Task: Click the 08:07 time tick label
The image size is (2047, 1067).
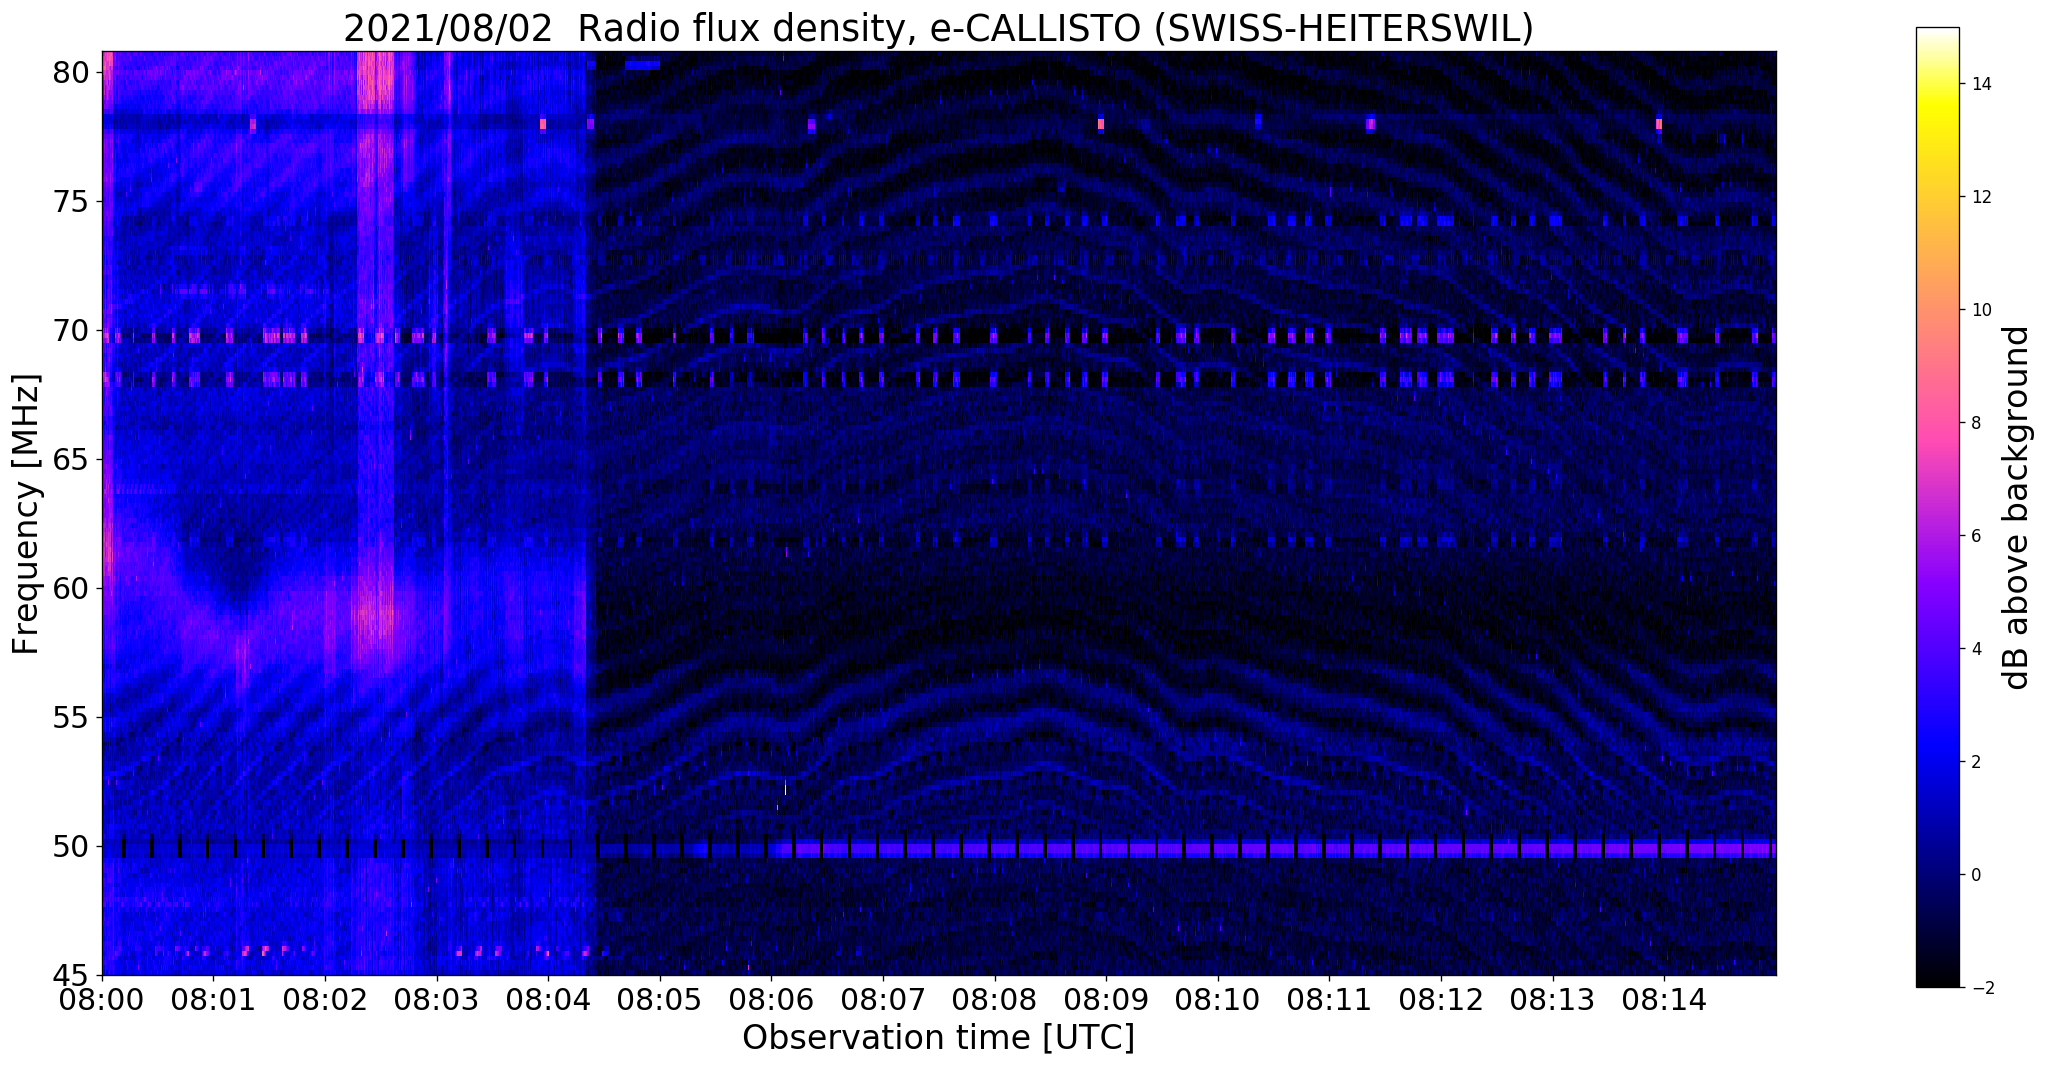Action: coord(883,999)
